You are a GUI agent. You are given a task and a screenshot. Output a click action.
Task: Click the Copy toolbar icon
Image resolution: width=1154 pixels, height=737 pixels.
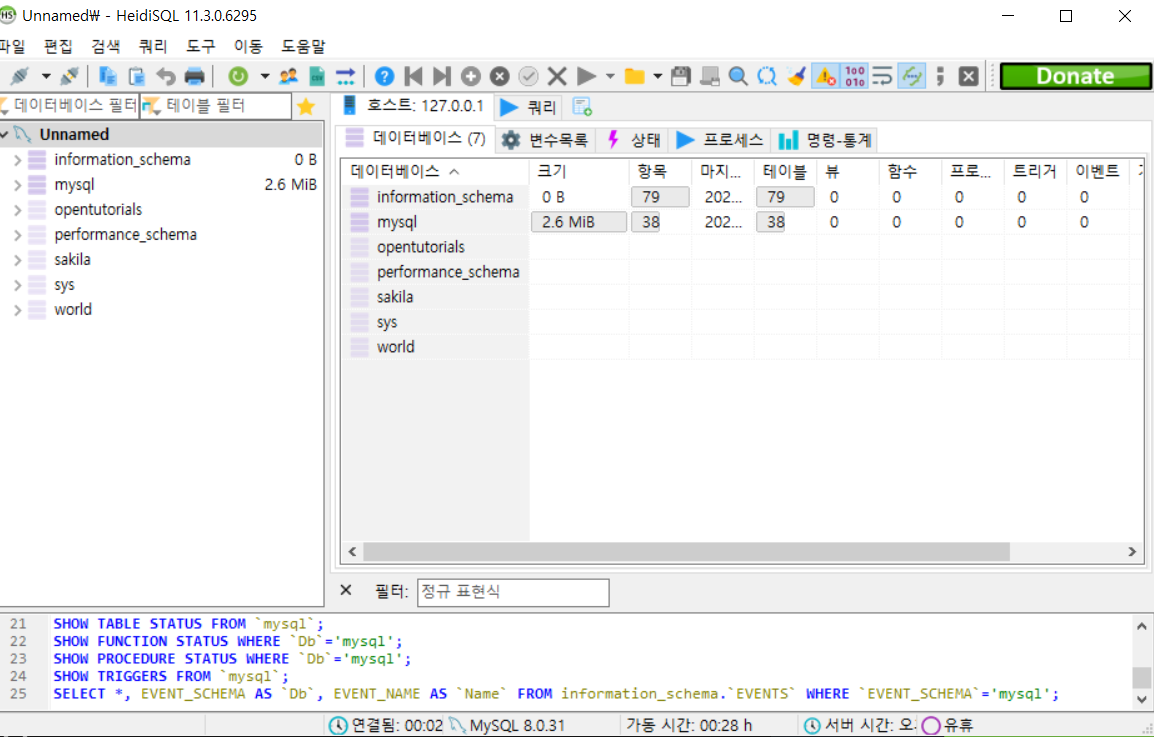(108, 76)
